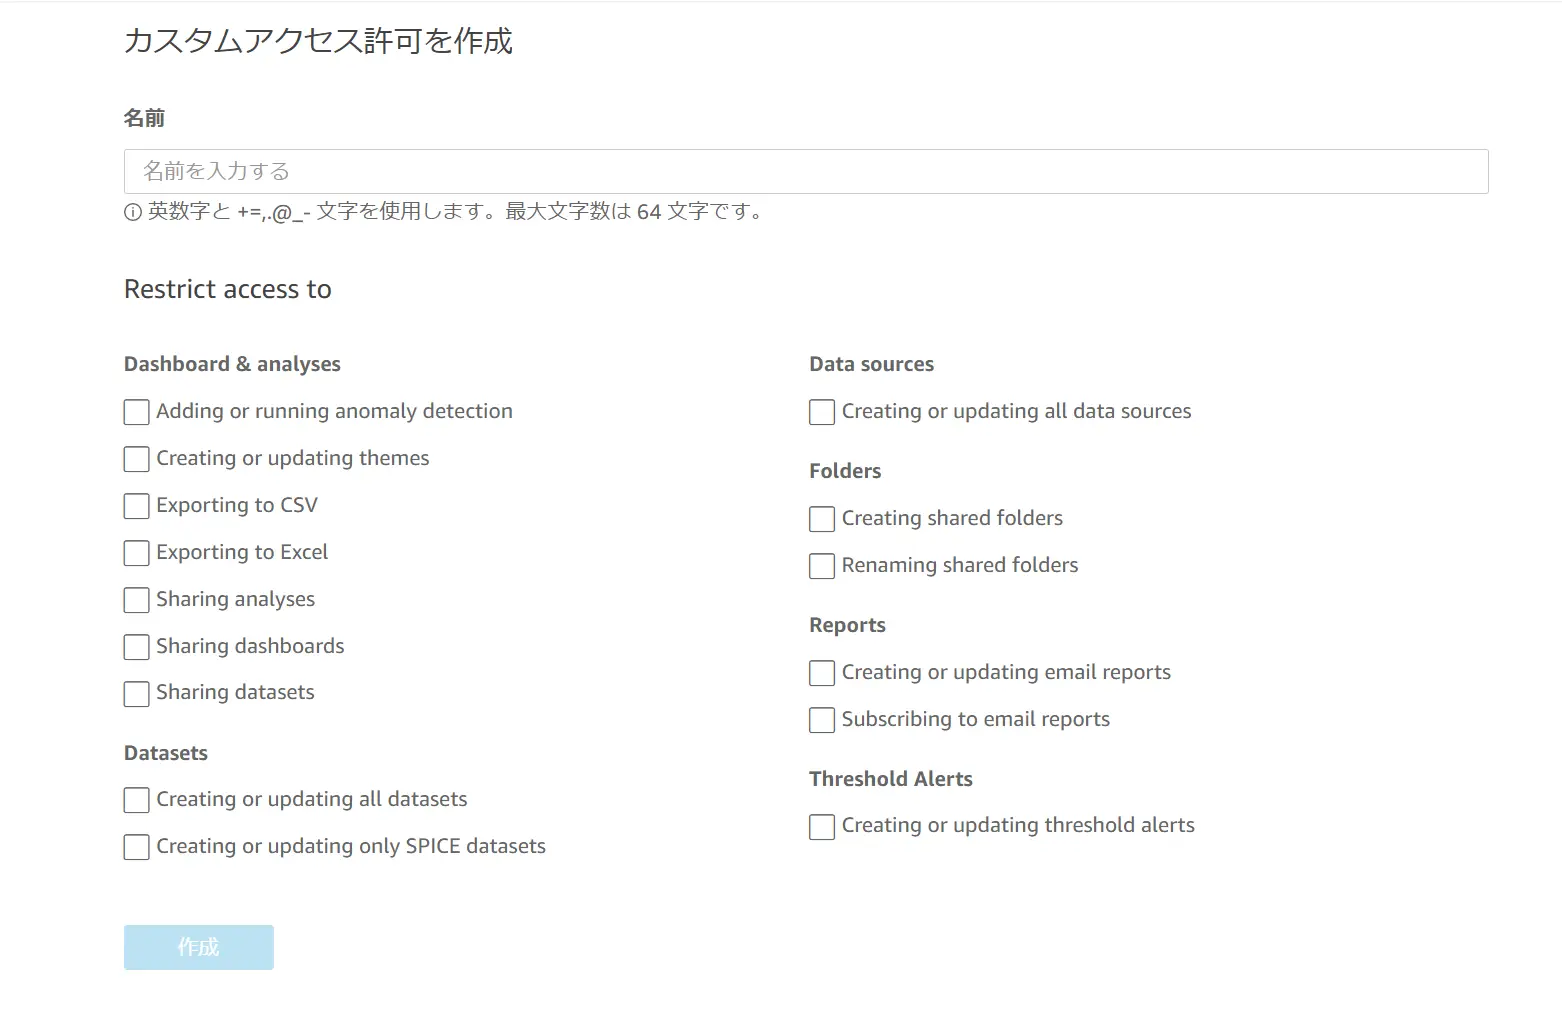Enable Creating or updating themes restriction
This screenshot has height=1015, width=1562.
pyautogui.click(x=137, y=459)
